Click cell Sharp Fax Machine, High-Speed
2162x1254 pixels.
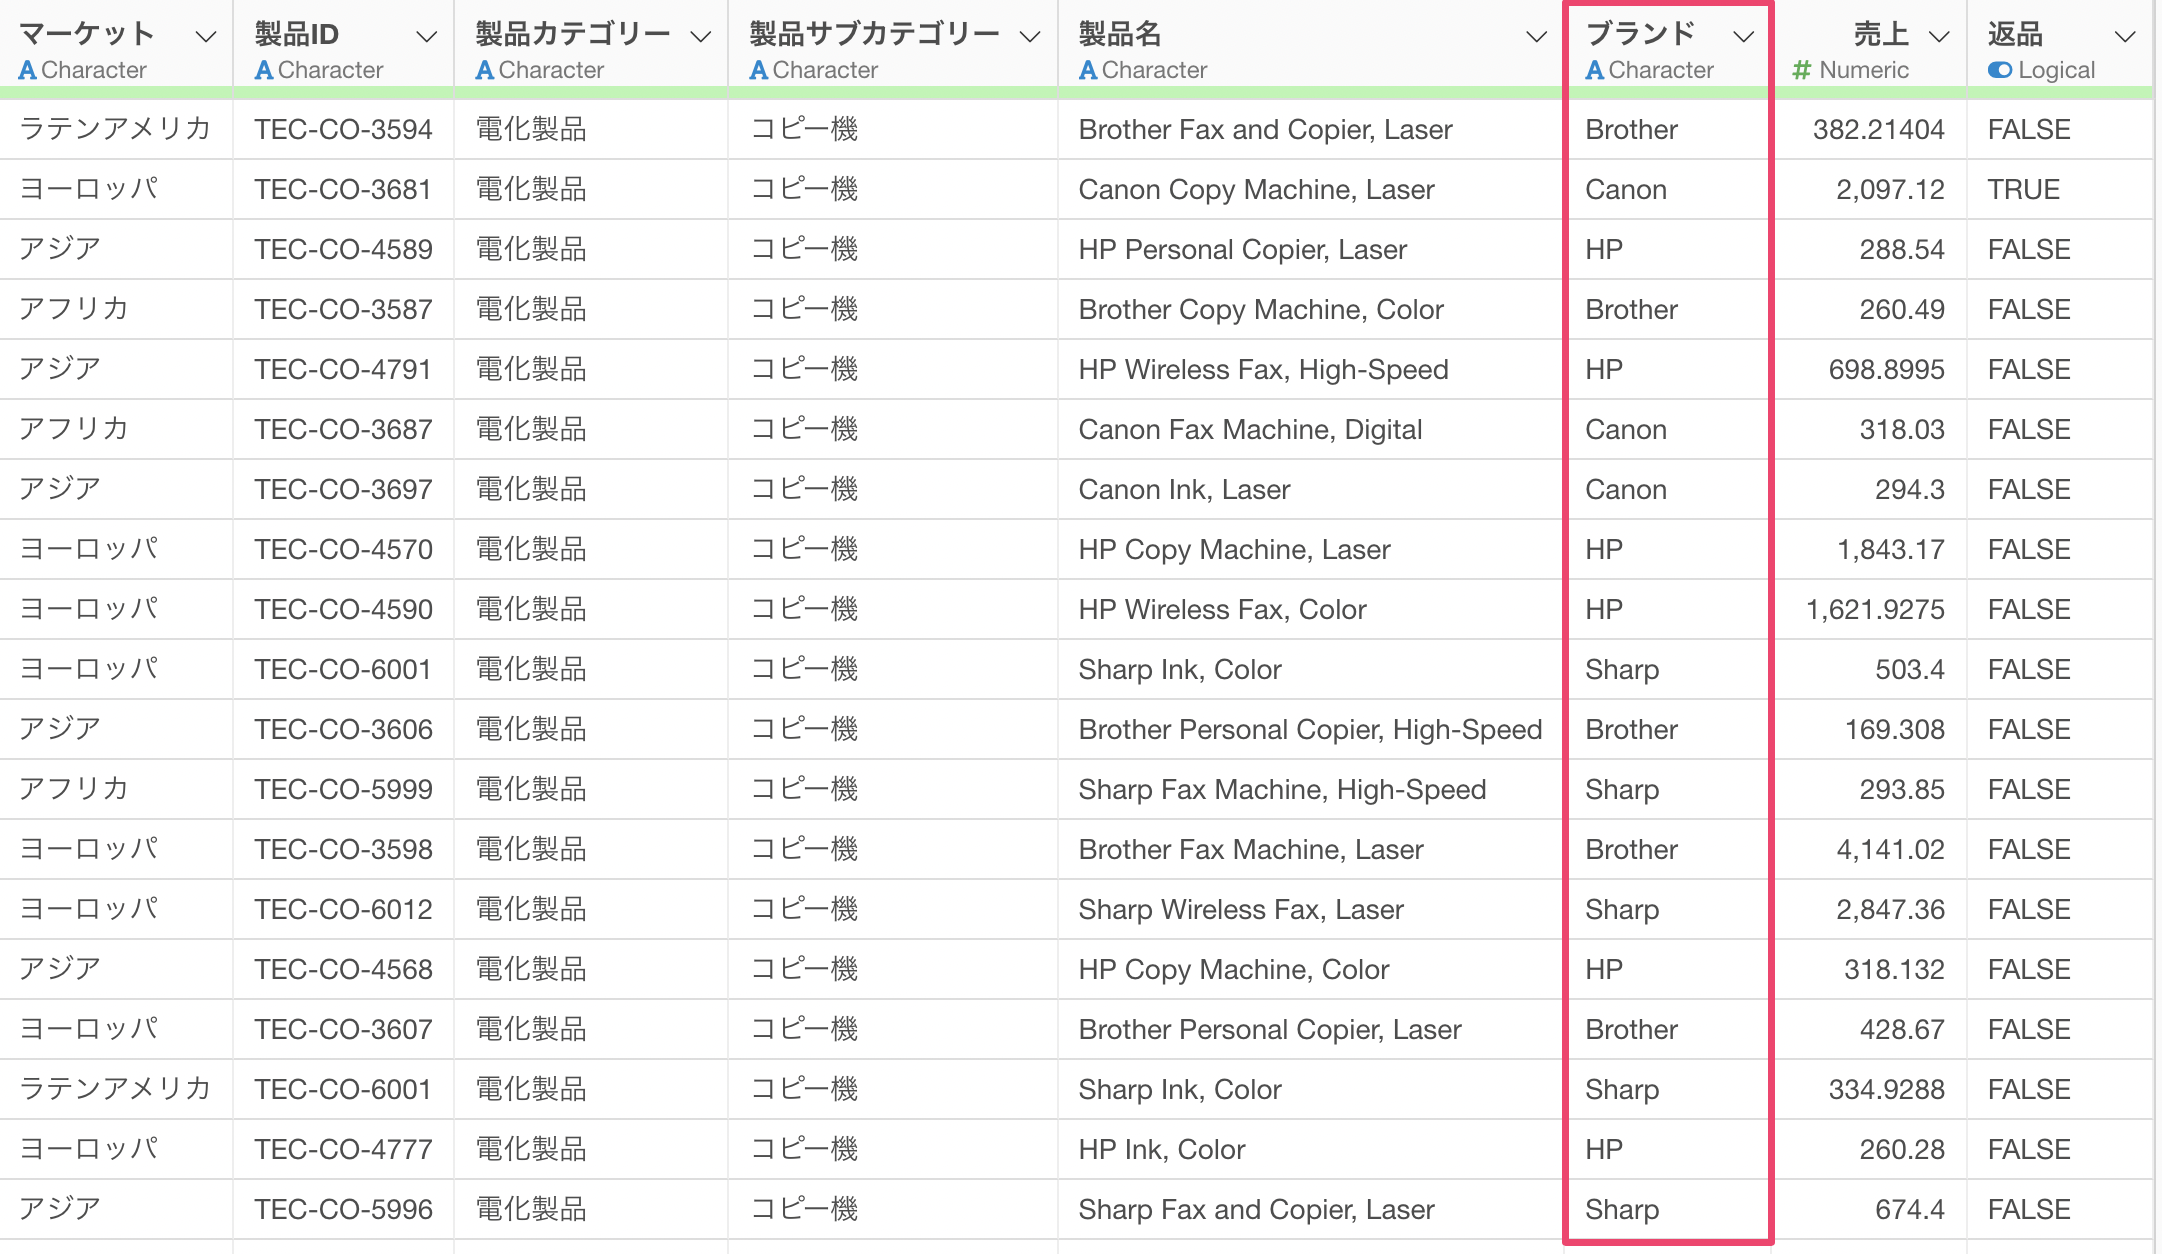(1282, 789)
